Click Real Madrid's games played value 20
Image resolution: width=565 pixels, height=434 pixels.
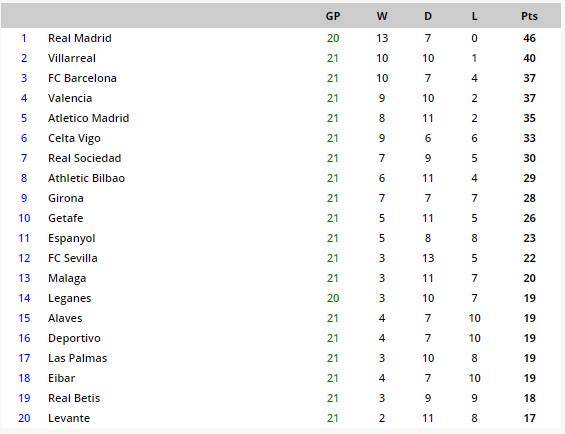point(333,38)
